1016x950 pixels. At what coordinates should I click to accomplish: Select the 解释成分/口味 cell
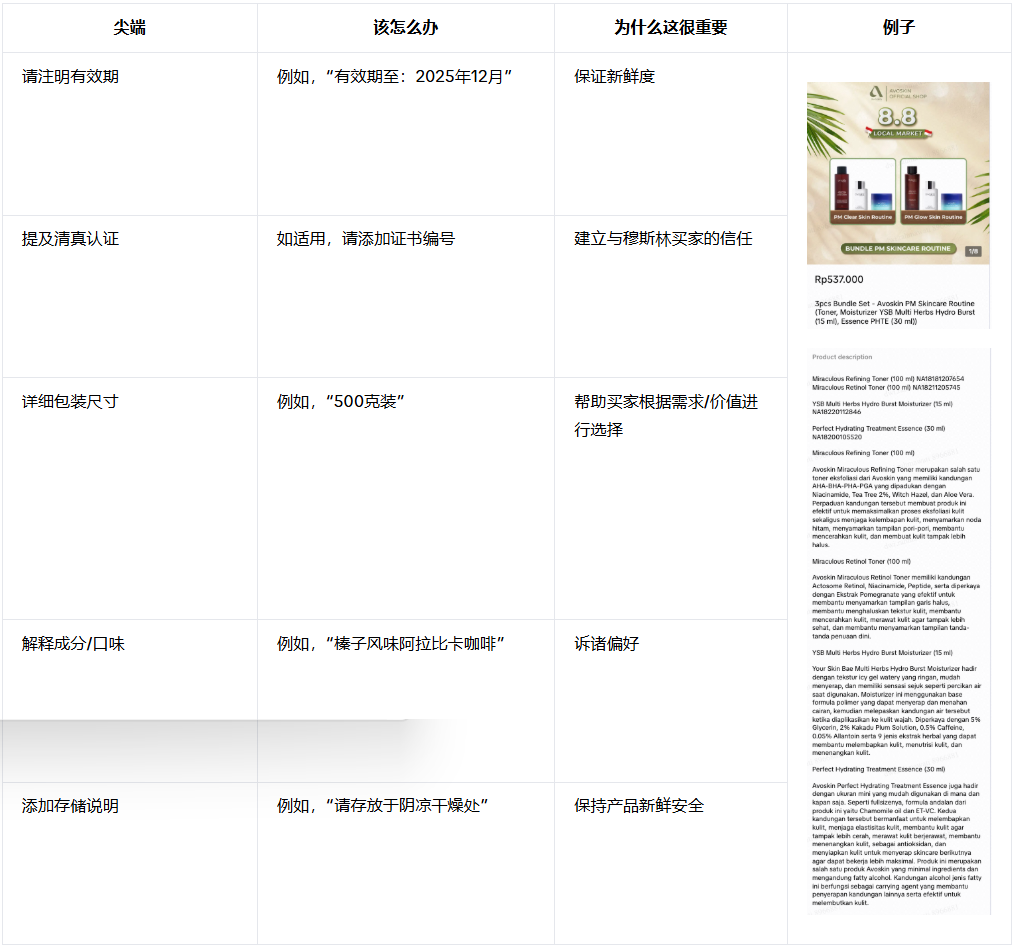(73, 644)
